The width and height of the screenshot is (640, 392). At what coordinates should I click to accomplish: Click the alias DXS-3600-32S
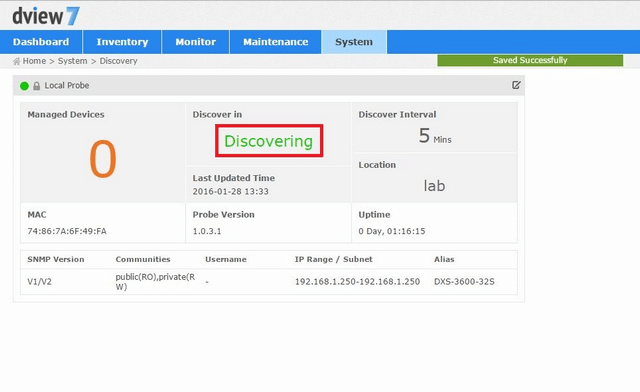pos(464,282)
